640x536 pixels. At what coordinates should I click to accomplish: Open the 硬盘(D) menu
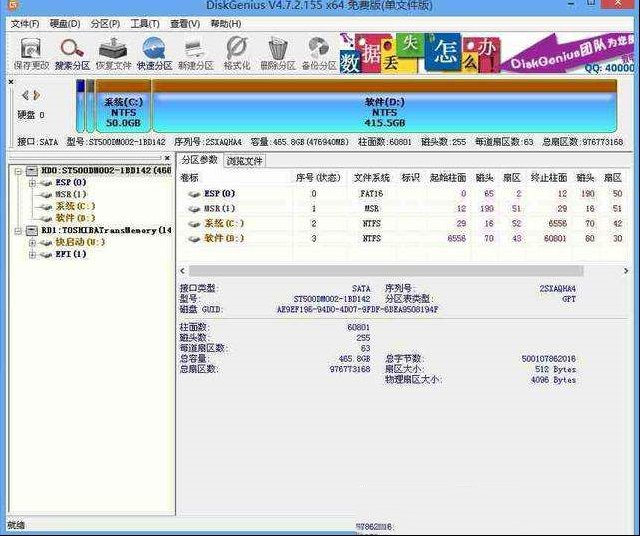point(65,24)
